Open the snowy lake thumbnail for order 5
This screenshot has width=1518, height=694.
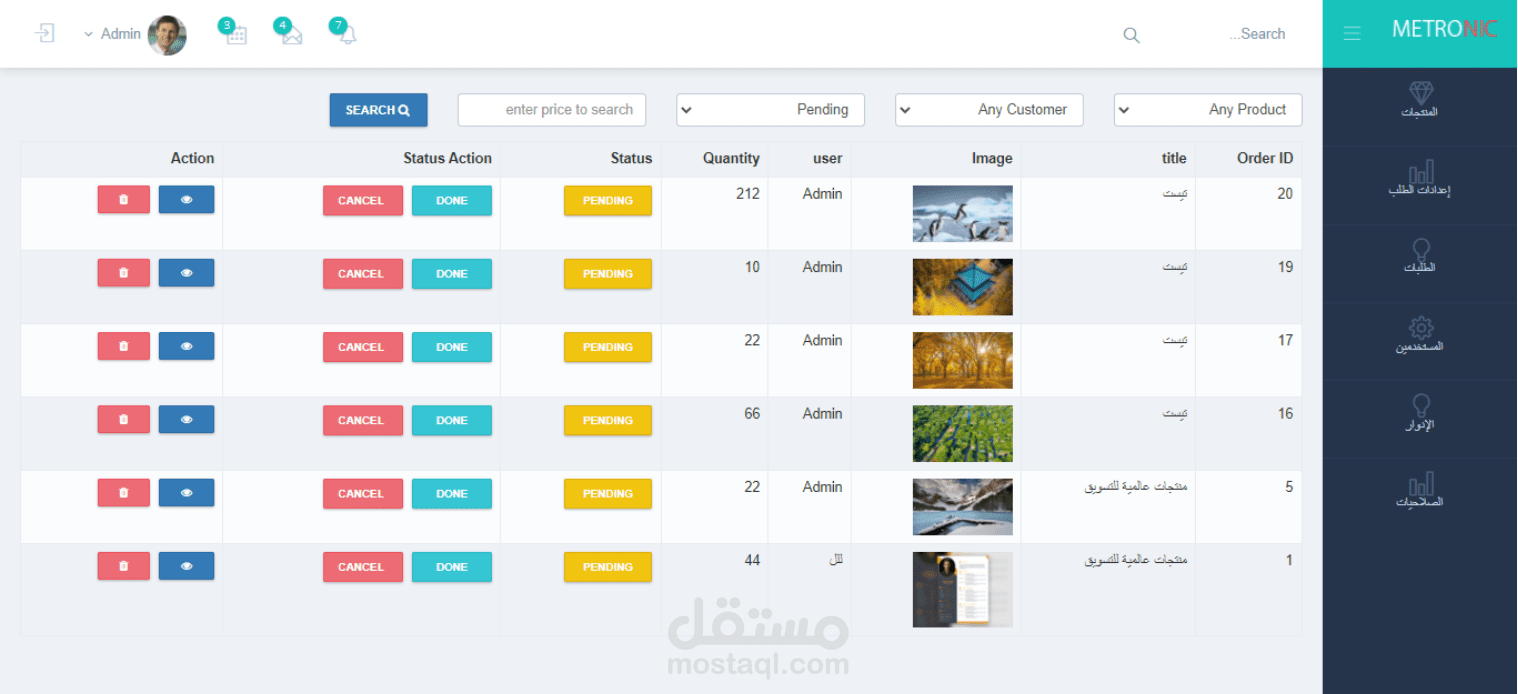pyautogui.click(x=962, y=507)
